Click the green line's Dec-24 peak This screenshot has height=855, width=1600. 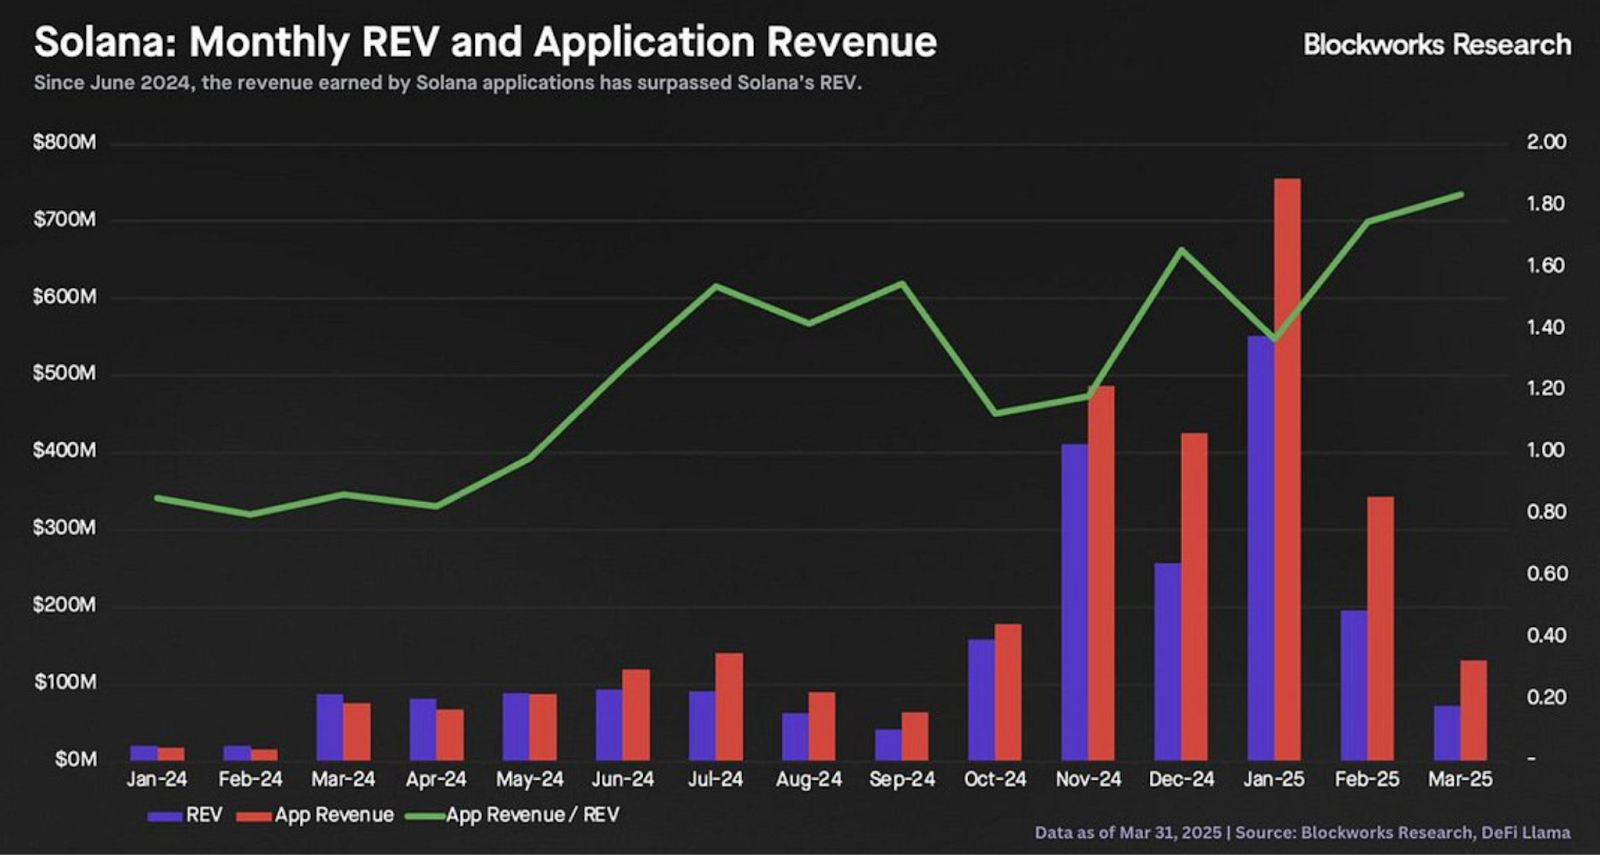[1181, 249]
